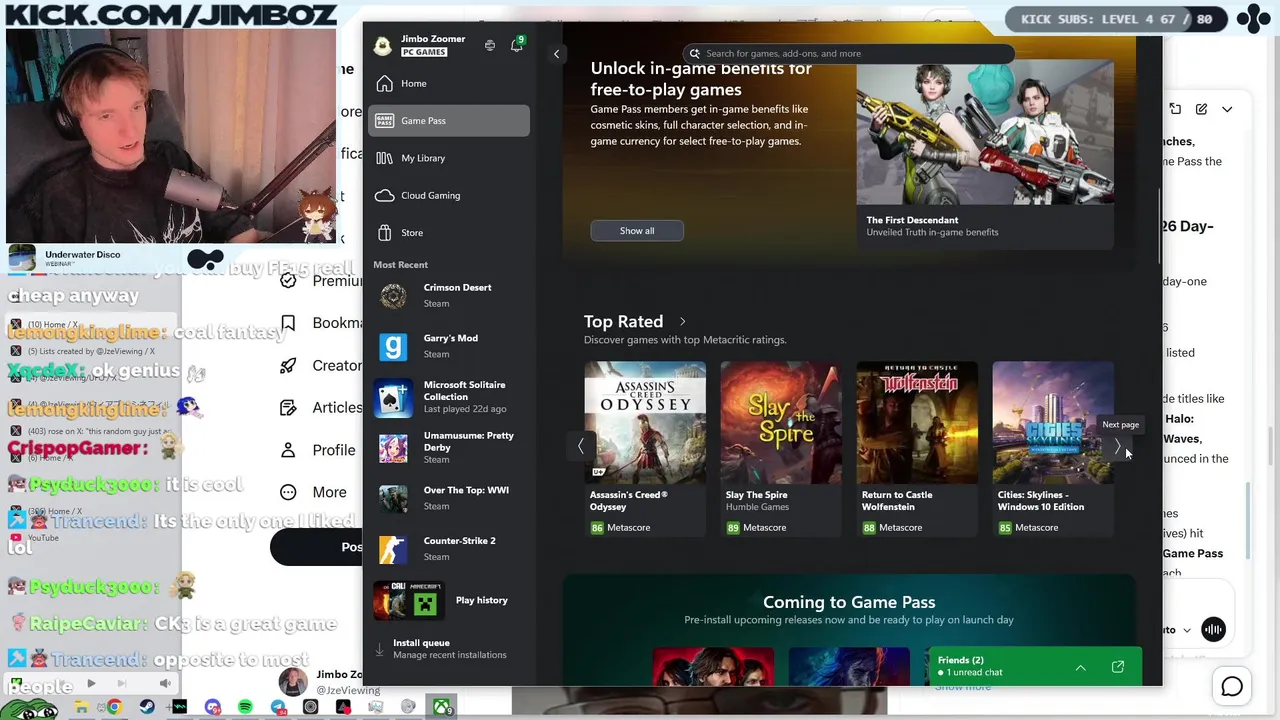
Task: Click the Cloud Gaming cloud icon
Action: (x=385, y=195)
